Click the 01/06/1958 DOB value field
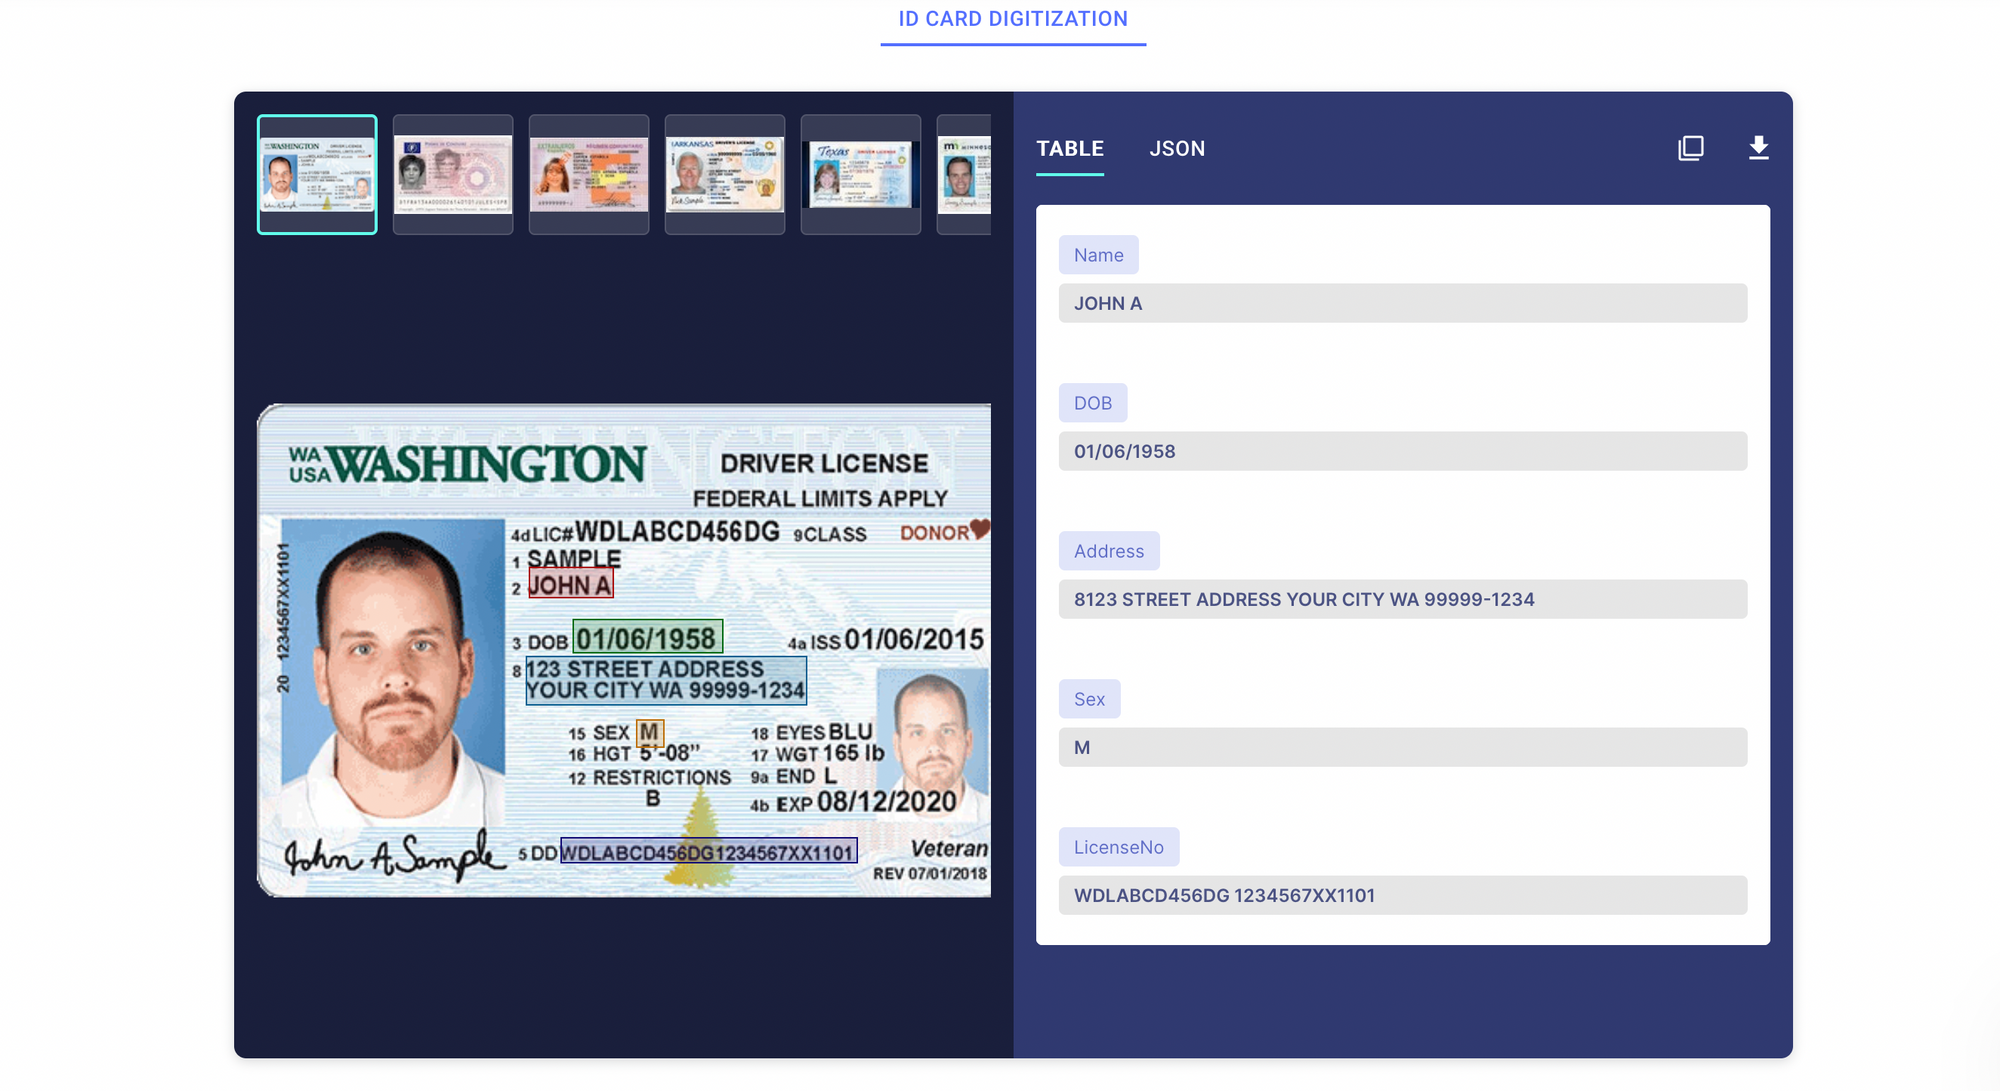 (x=1401, y=451)
